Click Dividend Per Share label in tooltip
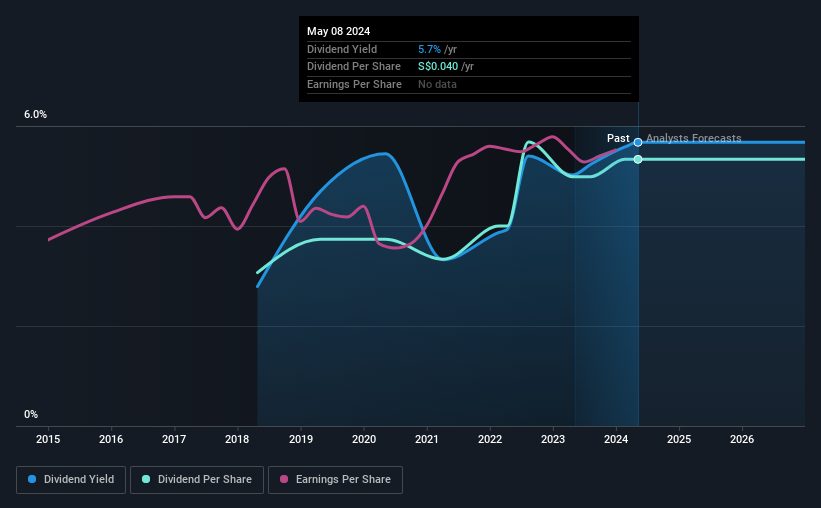 click(354, 67)
